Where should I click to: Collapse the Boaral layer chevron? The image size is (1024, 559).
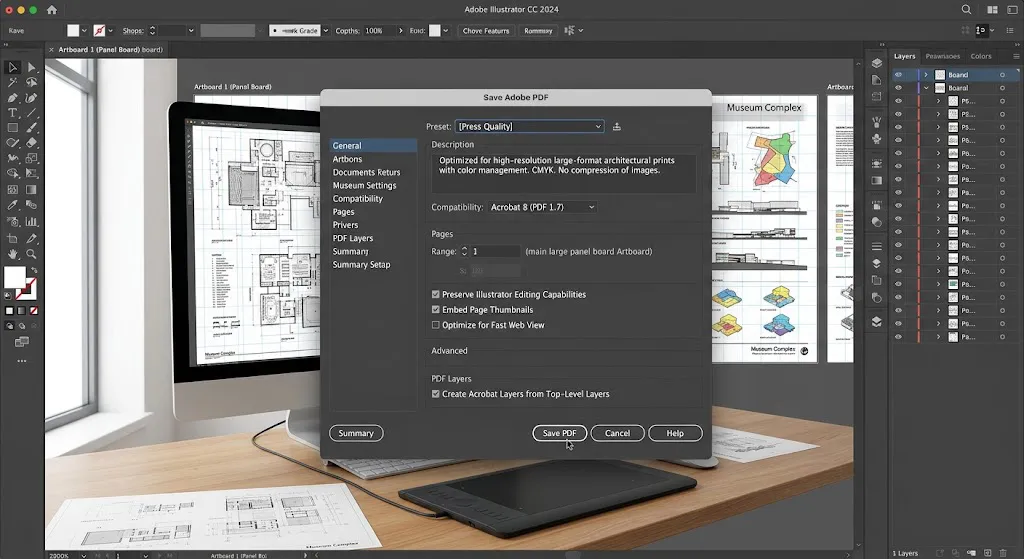coord(926,88)
